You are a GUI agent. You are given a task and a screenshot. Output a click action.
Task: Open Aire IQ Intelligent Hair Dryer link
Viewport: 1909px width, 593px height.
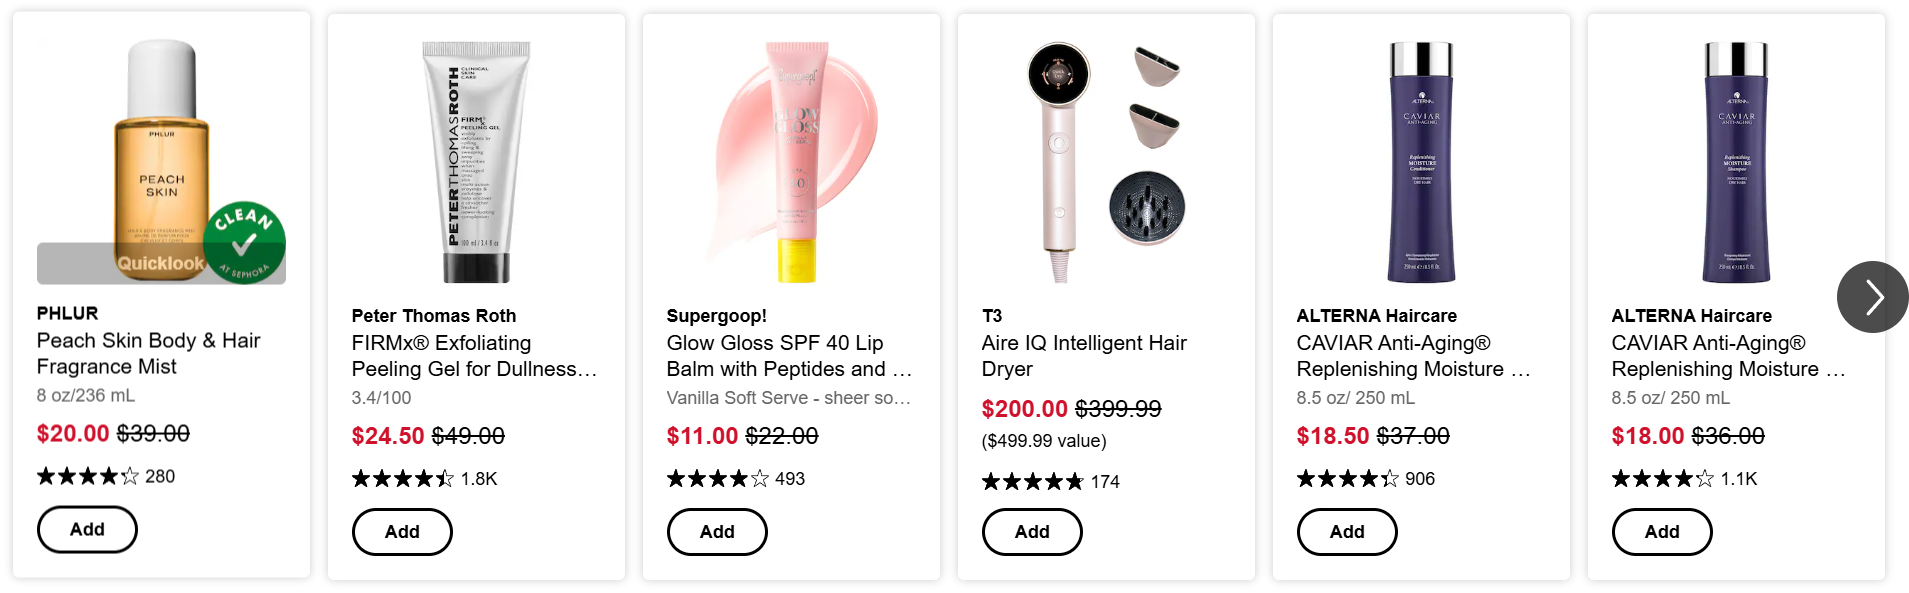click(1083, 356)
